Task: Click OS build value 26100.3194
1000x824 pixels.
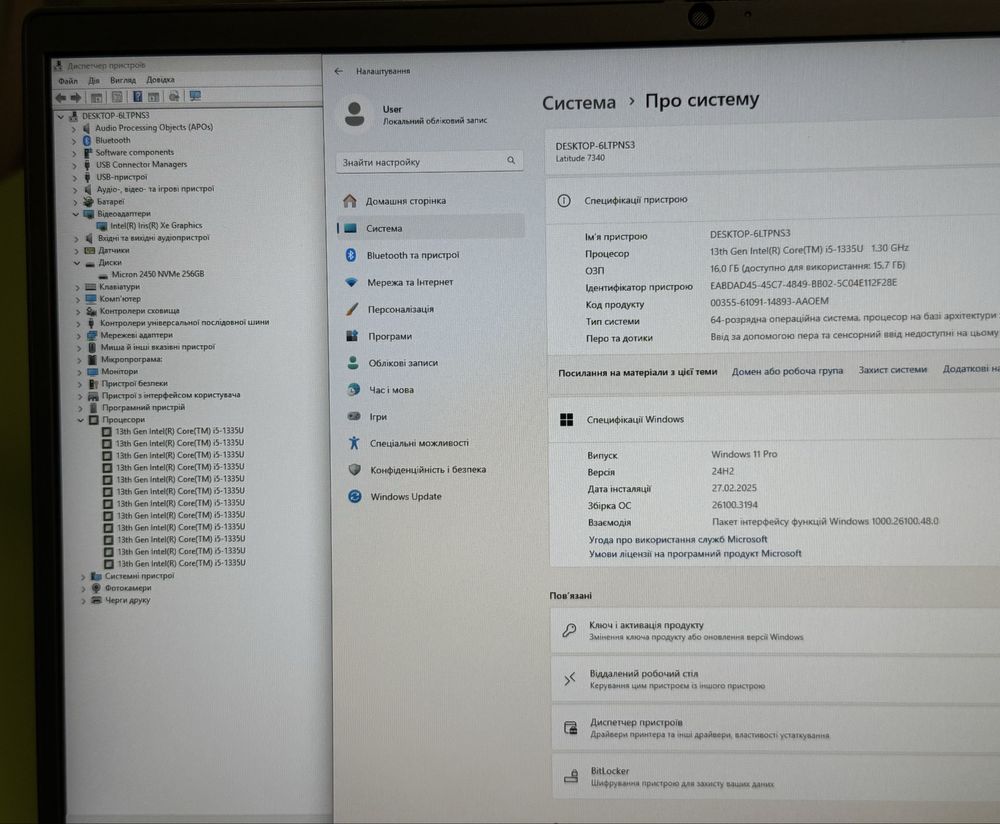Action: (x=735, y=504)
